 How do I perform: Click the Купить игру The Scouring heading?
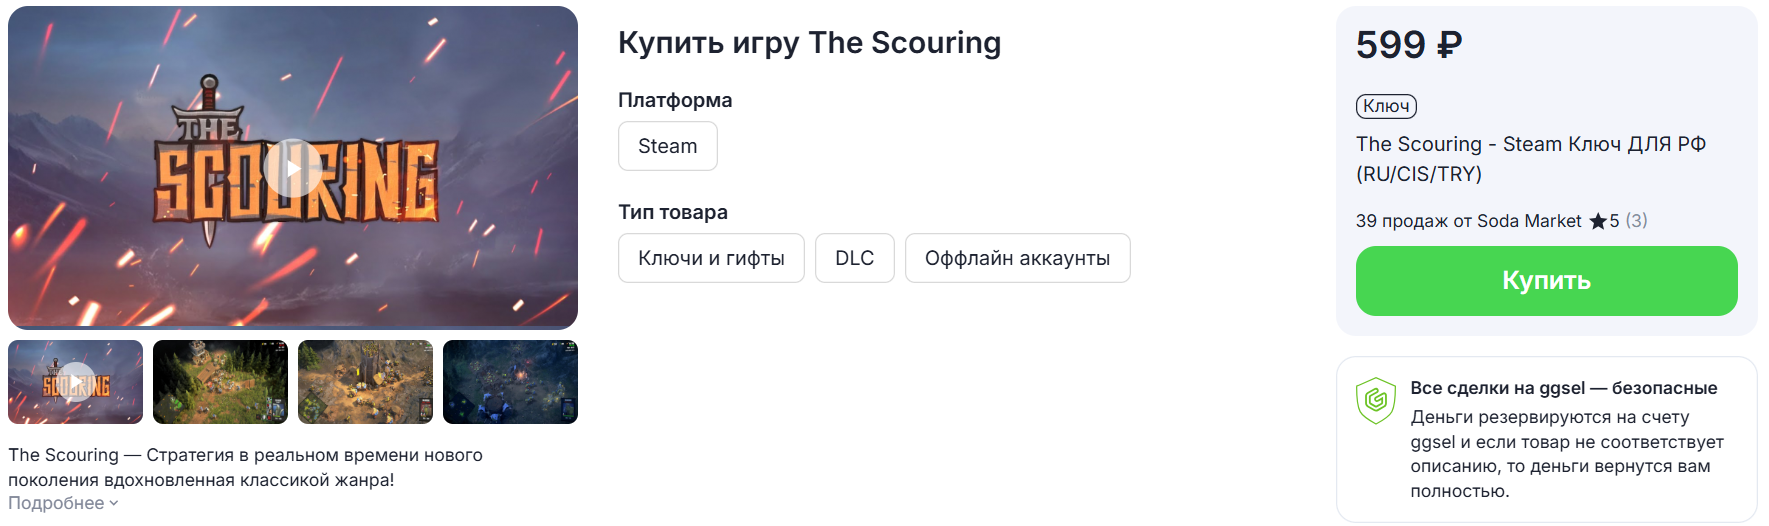tap(809, 43)
